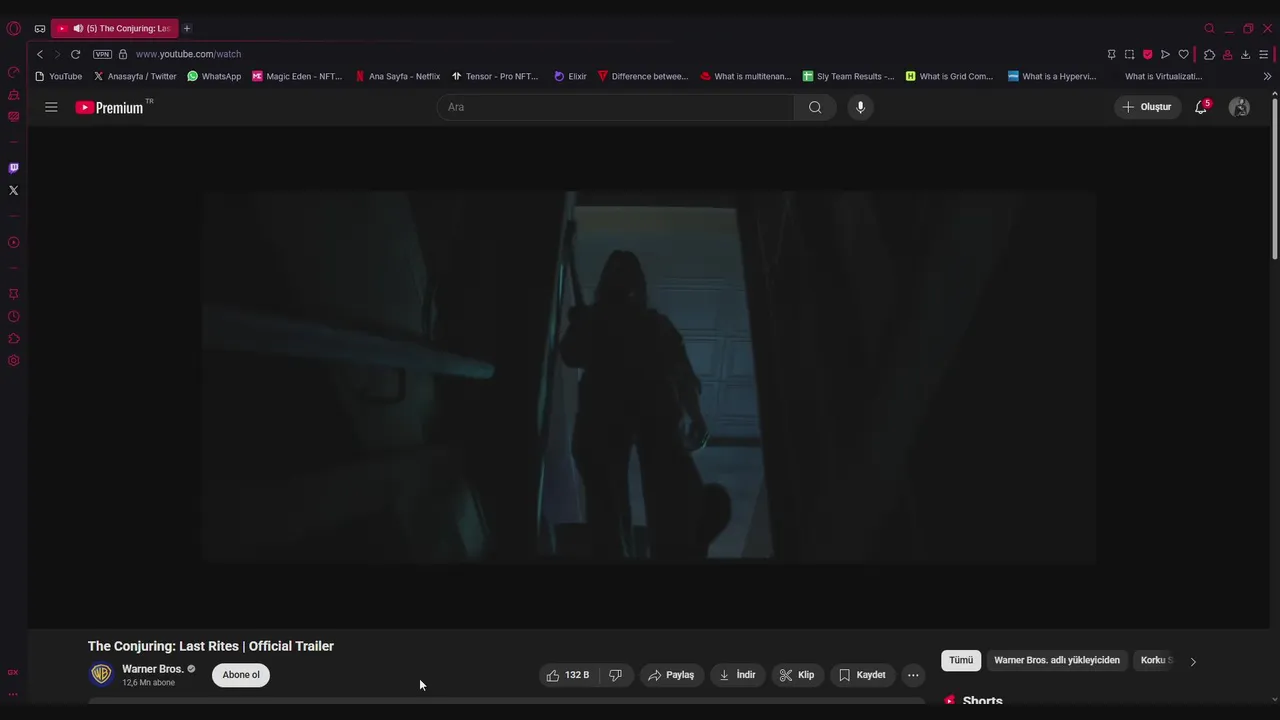Screen dimensions: 1280x720
Task: Open the browser profile icon in toolbar
Action: [1227, 54]
